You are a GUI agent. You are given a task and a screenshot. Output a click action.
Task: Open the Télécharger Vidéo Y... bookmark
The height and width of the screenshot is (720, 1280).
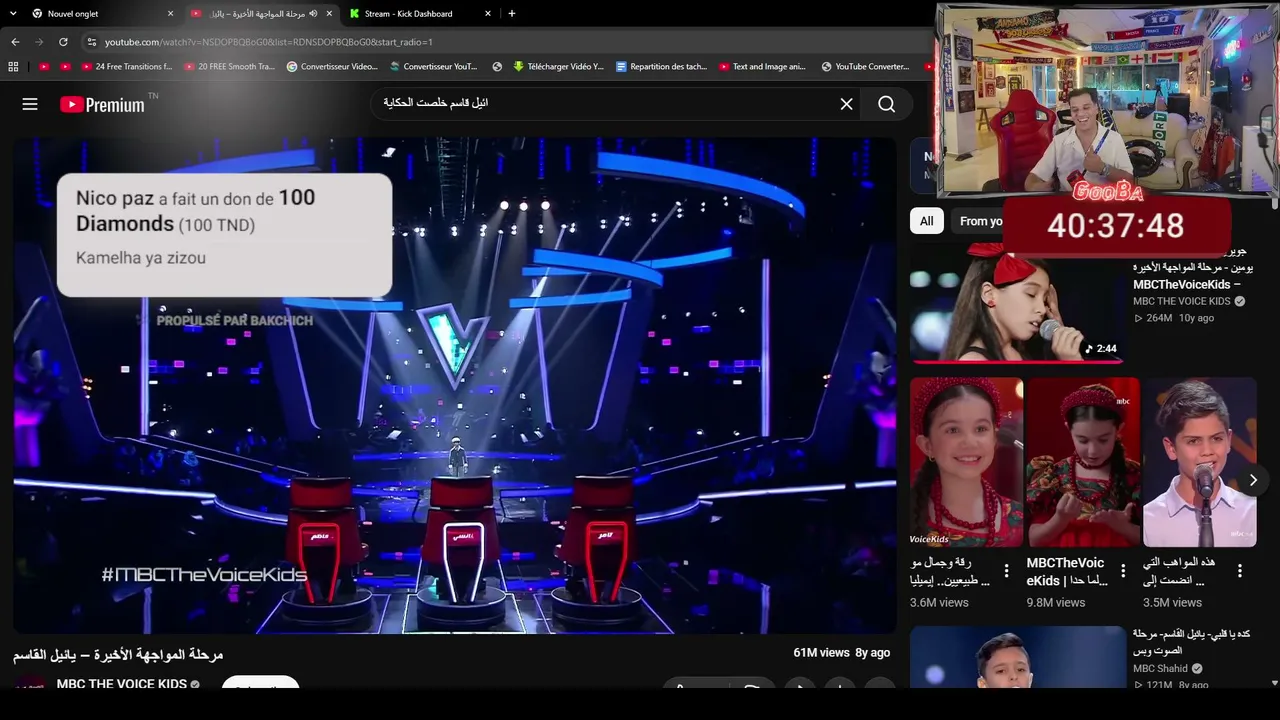(x=558, y=67)
